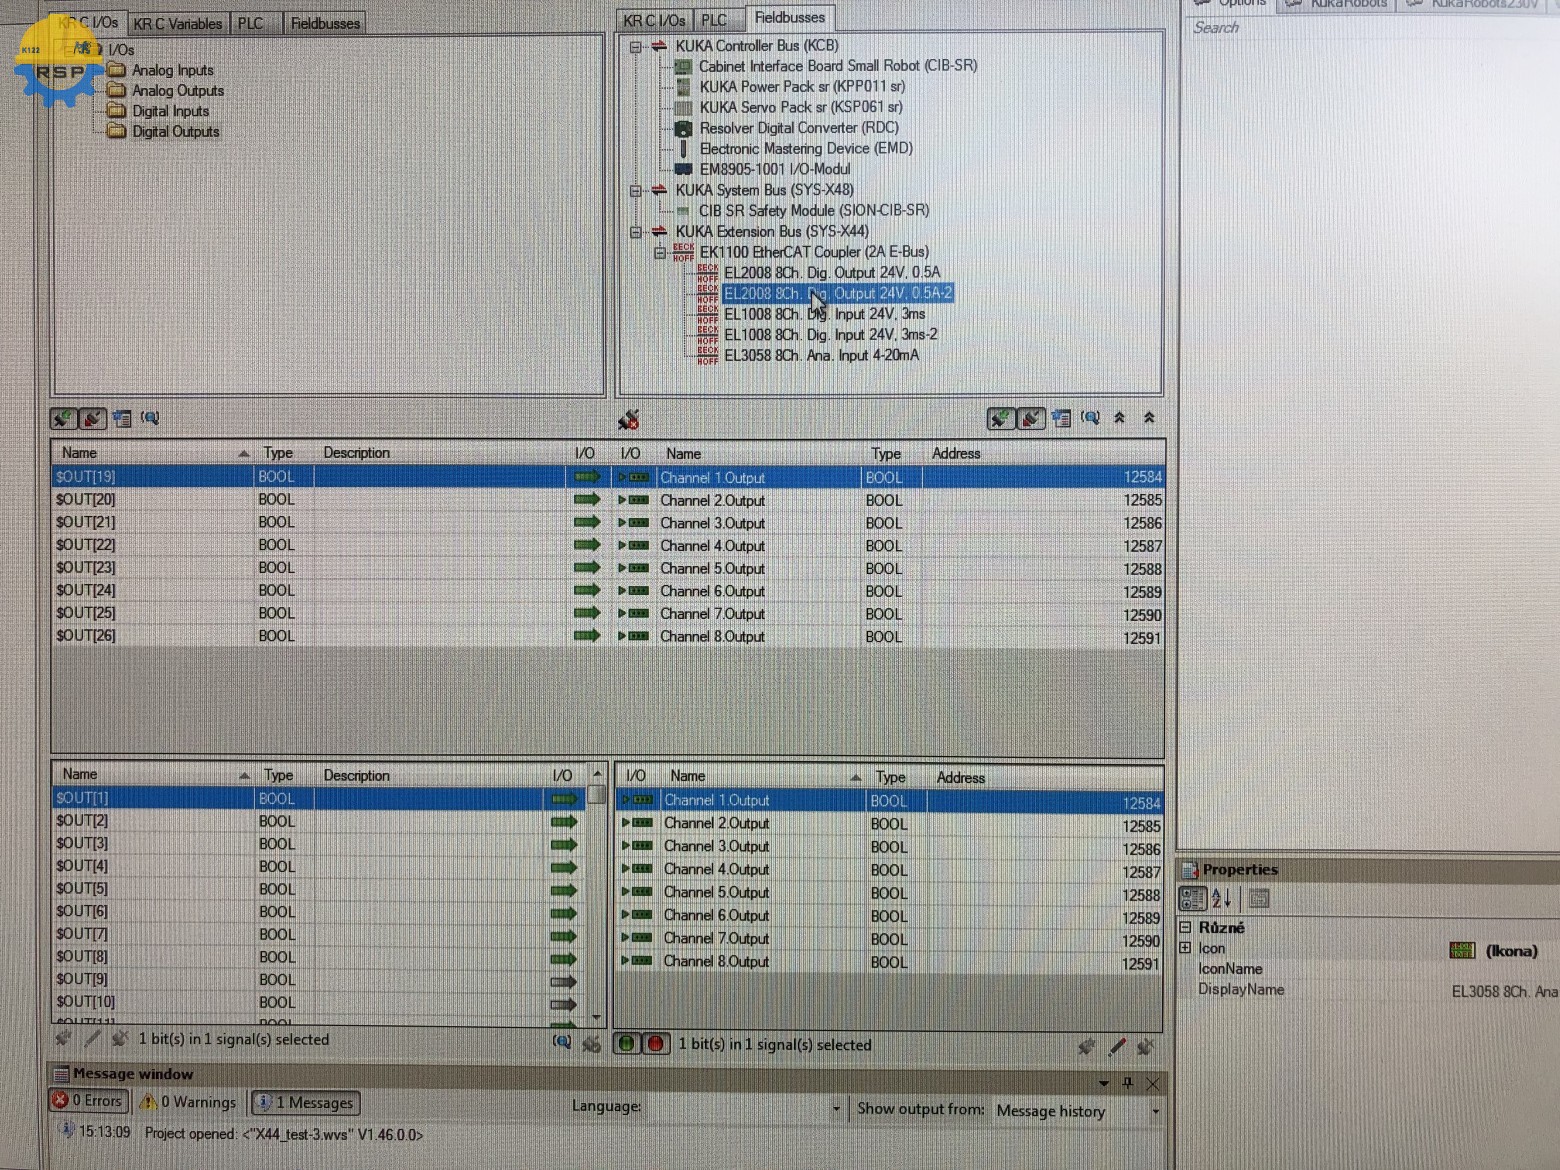Open the Show output from dropdown
1560x1170 pixels.
[x=1155, y=1112]
